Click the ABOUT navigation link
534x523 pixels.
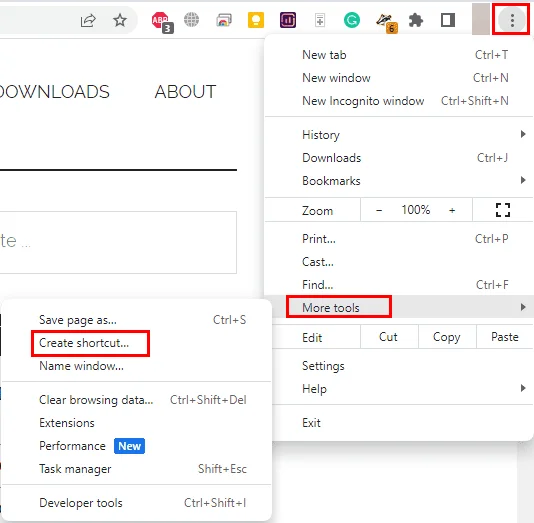click(x=185, y=92)
